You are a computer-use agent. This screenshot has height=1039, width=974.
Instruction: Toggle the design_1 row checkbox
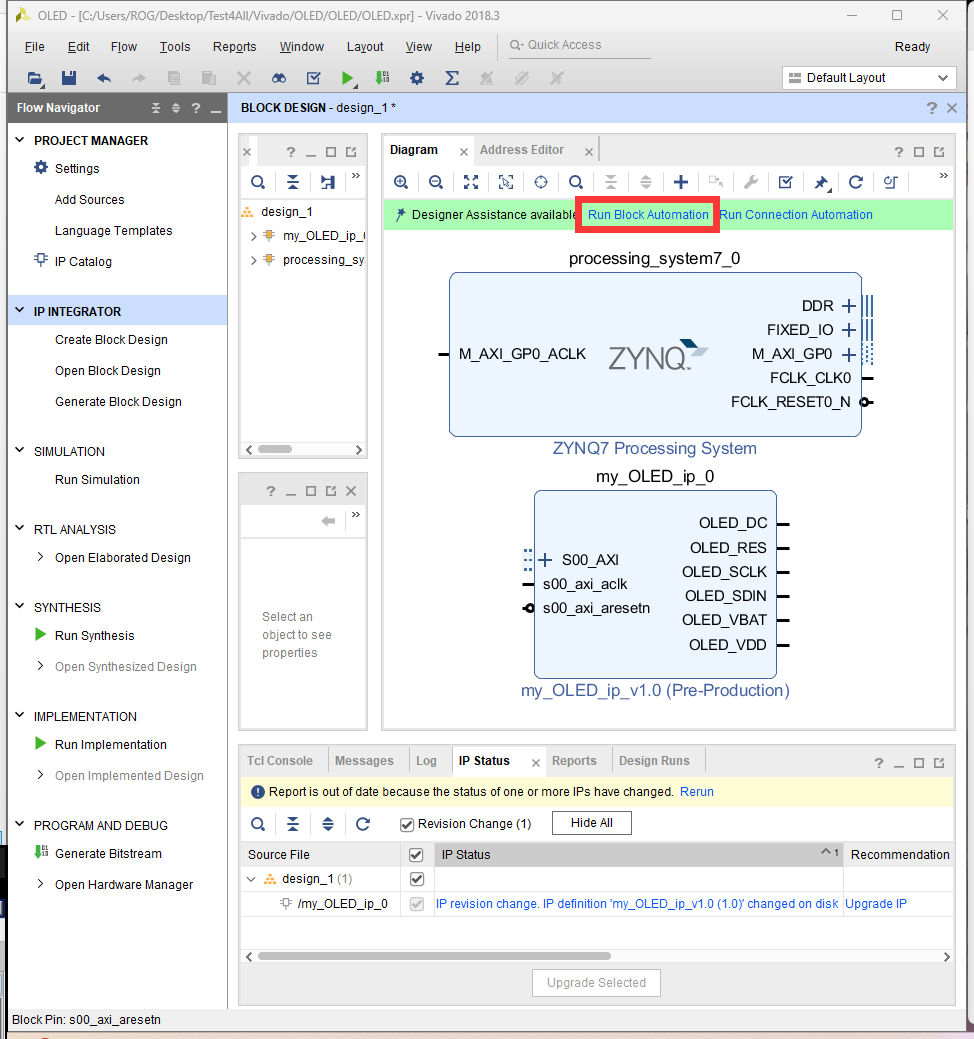click(x=417, y=879)
